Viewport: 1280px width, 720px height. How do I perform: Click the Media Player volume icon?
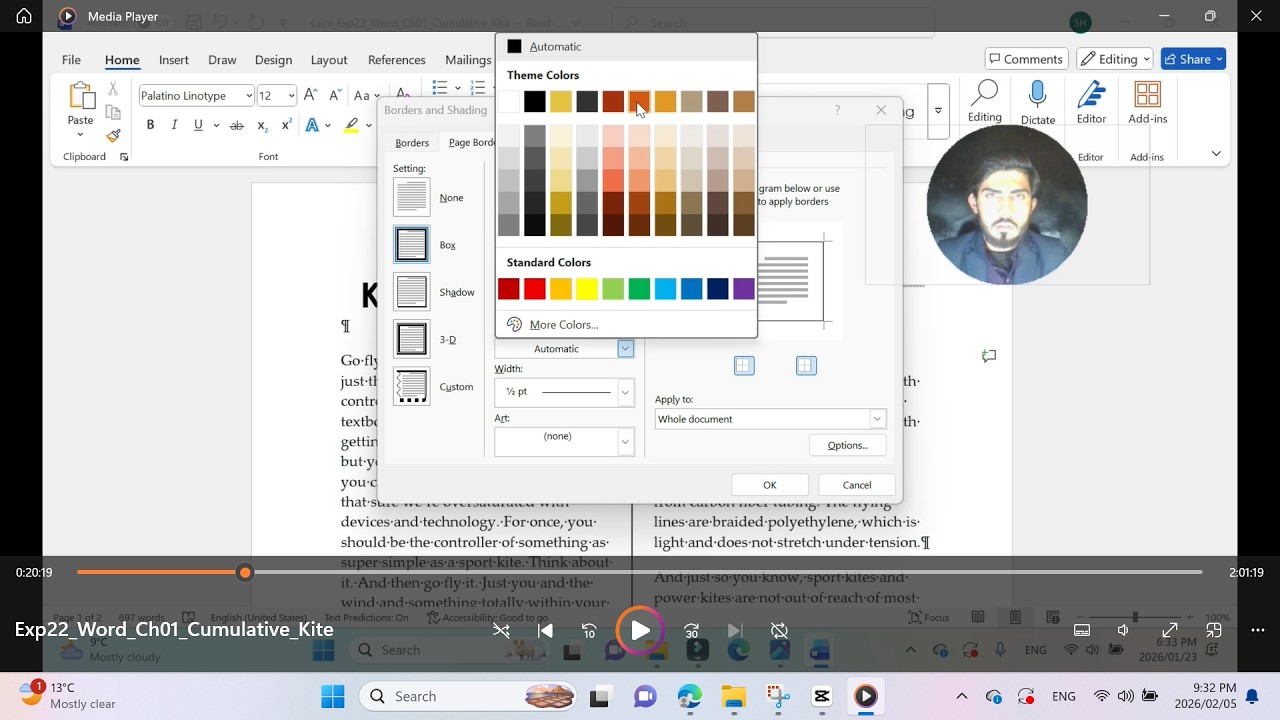point(1123,630)
